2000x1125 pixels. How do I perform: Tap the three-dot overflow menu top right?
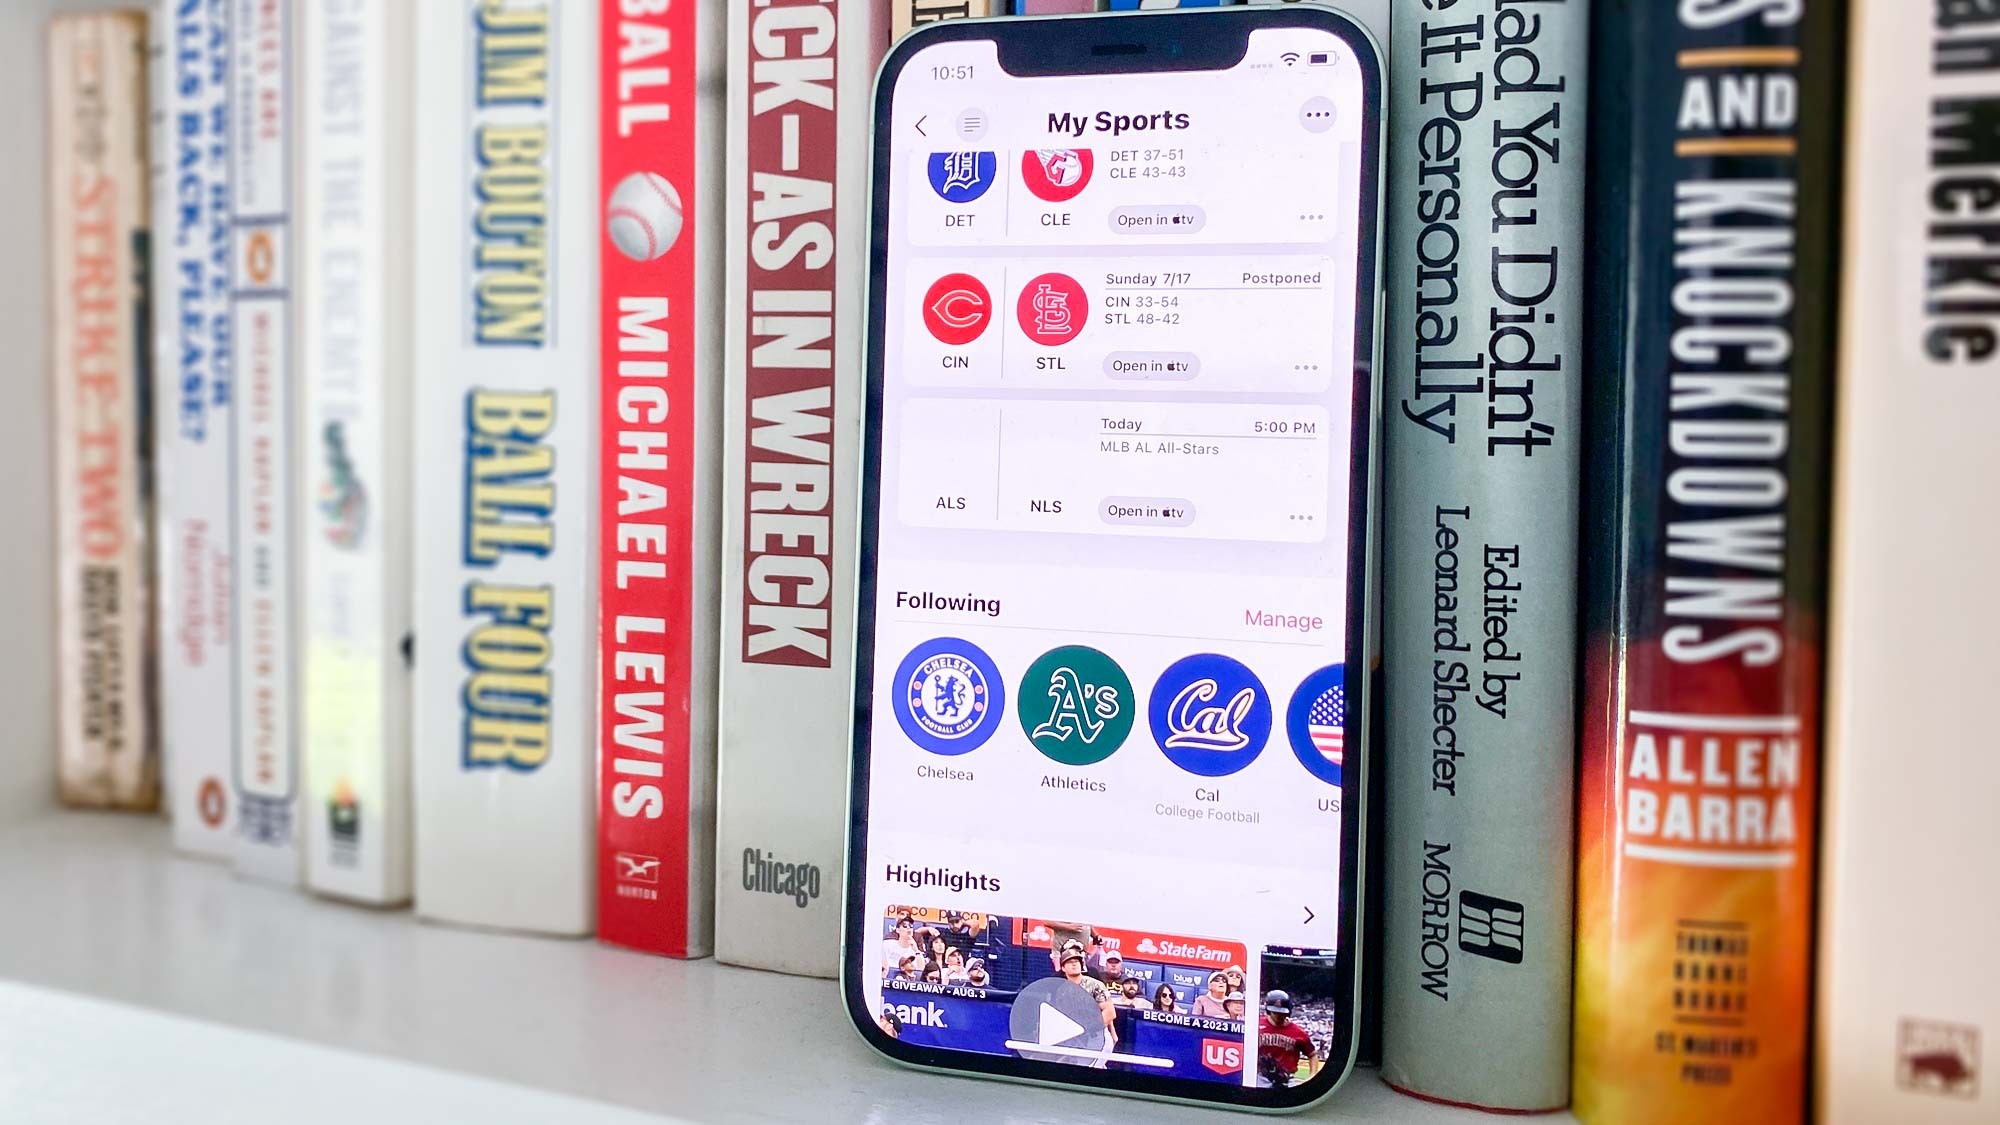(1315, 117)
